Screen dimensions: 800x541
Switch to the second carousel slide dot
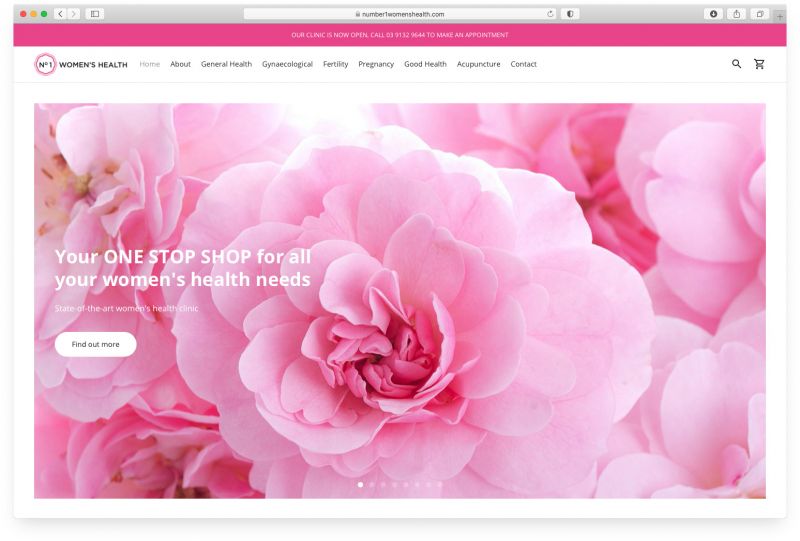click(371, 484)
